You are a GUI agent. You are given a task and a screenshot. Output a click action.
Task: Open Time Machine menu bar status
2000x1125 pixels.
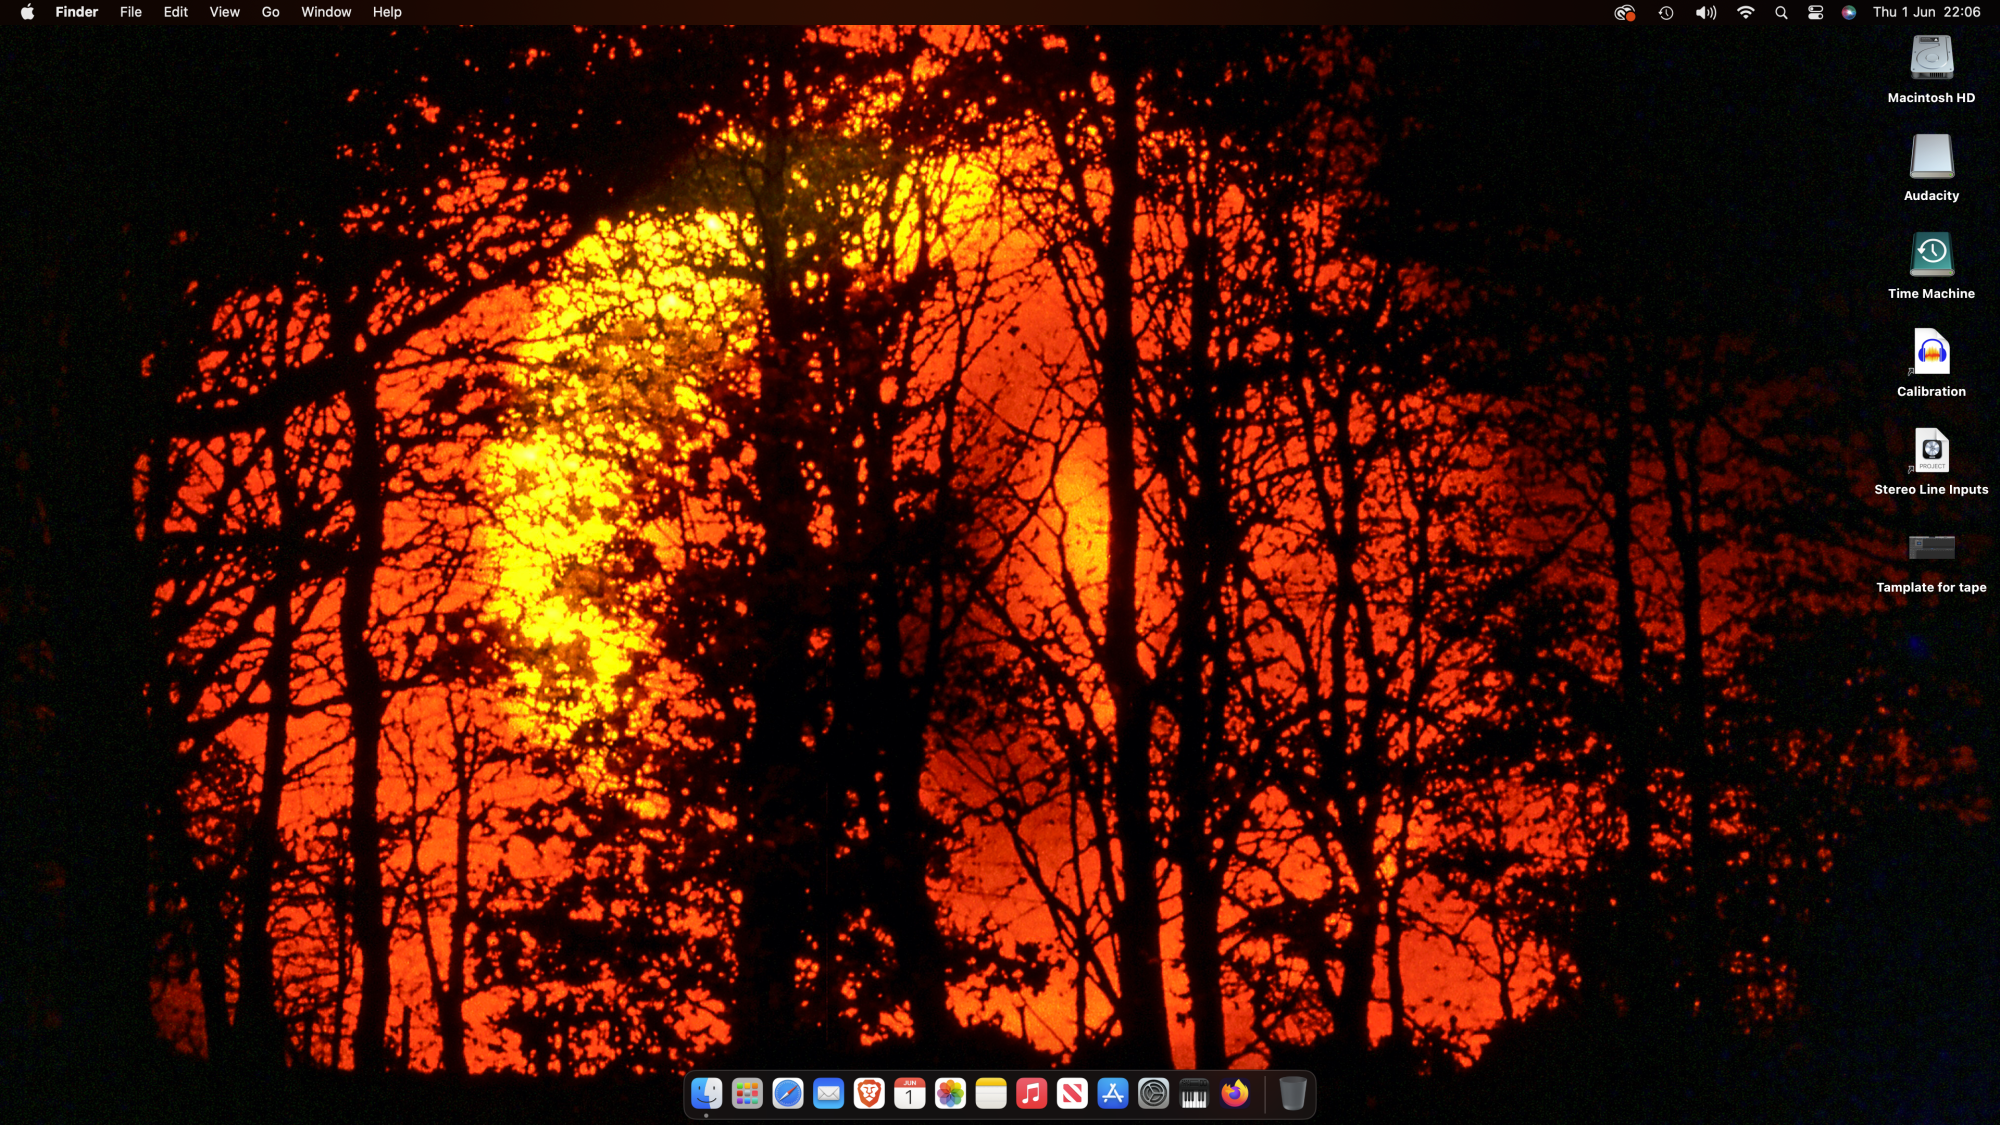[x=1666, y=12]
